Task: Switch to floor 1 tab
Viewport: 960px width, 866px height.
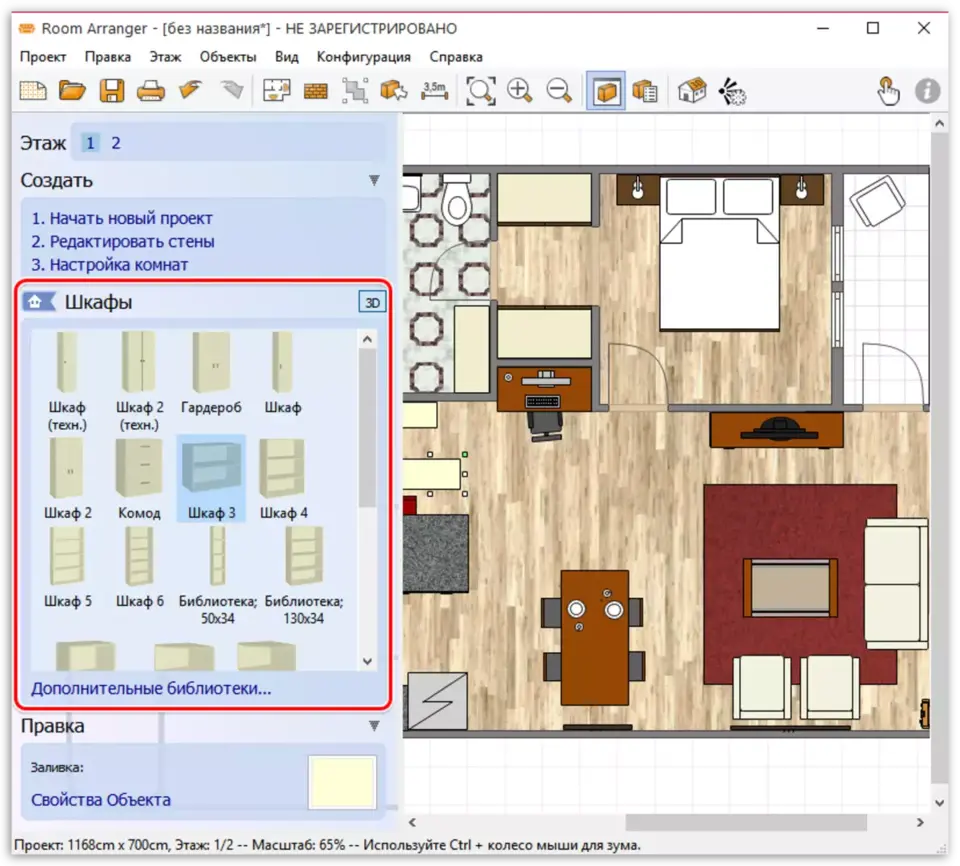Action: [90, 143]
